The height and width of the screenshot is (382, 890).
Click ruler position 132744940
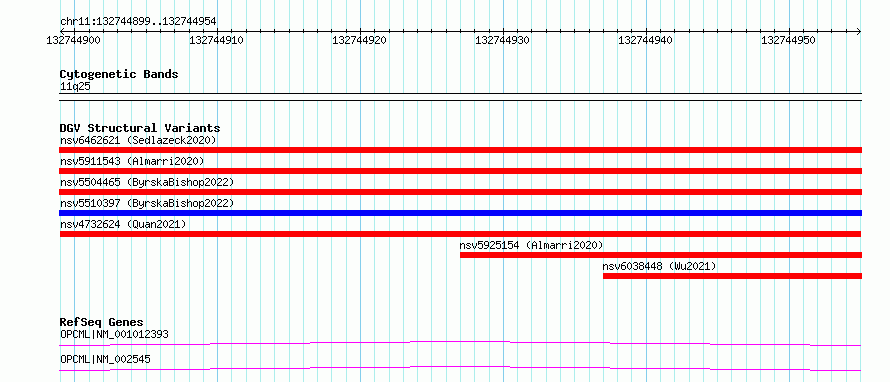point(646,40)
